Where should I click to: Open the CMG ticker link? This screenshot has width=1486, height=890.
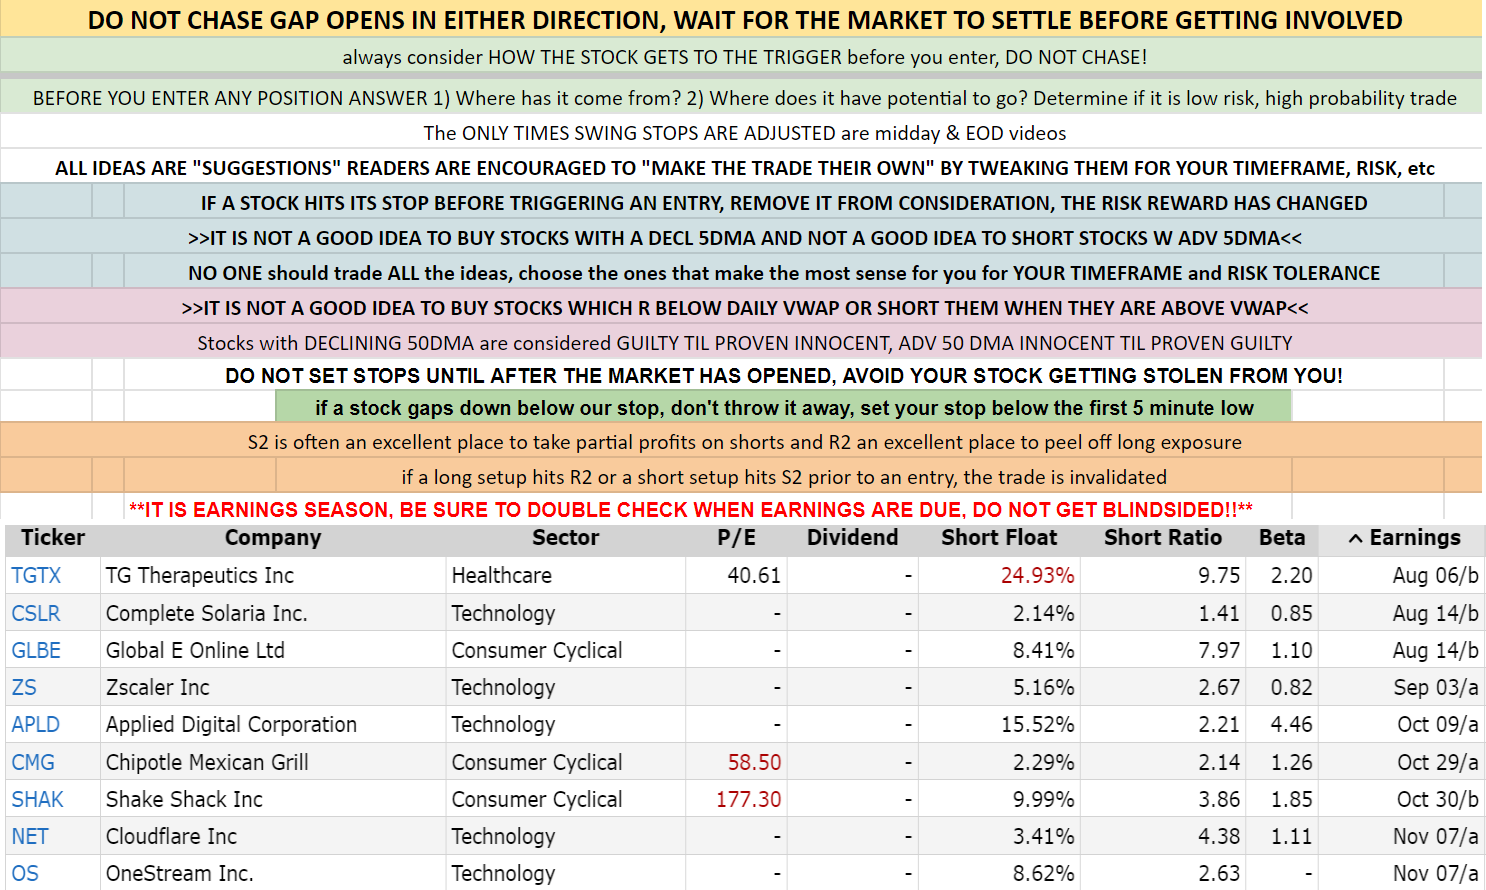point(33,762)
